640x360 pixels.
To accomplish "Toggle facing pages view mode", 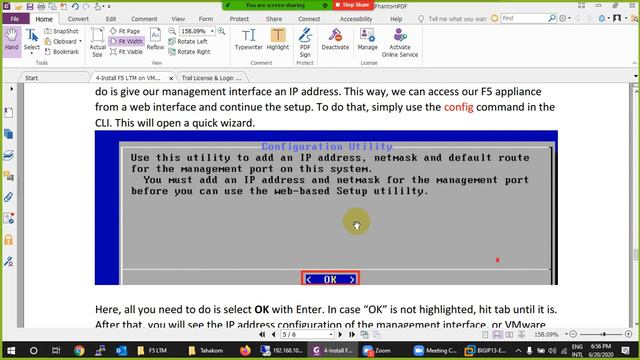I will [x=509, y=335].
